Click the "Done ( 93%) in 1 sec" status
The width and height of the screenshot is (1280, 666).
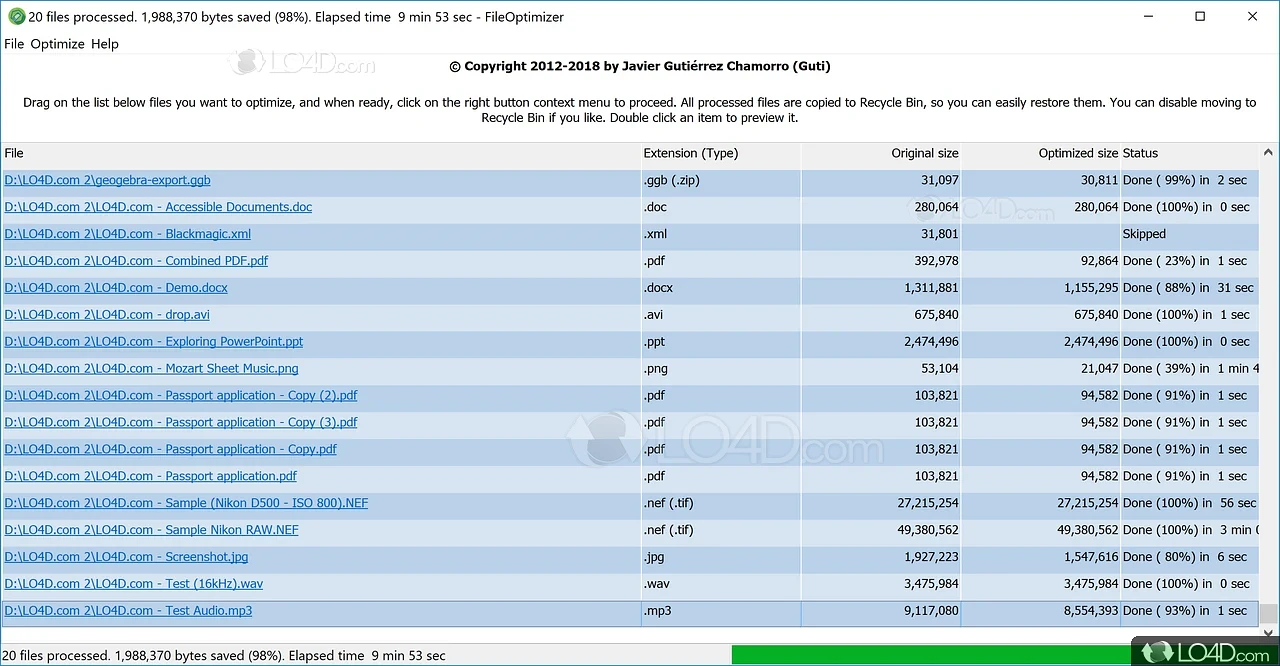[x=1185, y=611]
